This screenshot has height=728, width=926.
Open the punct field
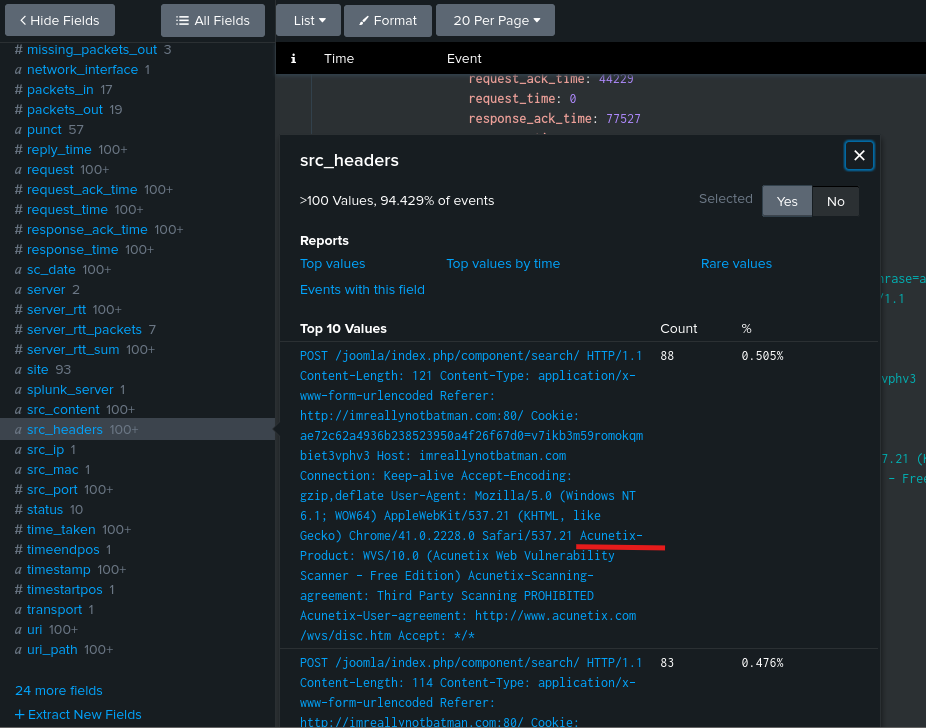44,130
